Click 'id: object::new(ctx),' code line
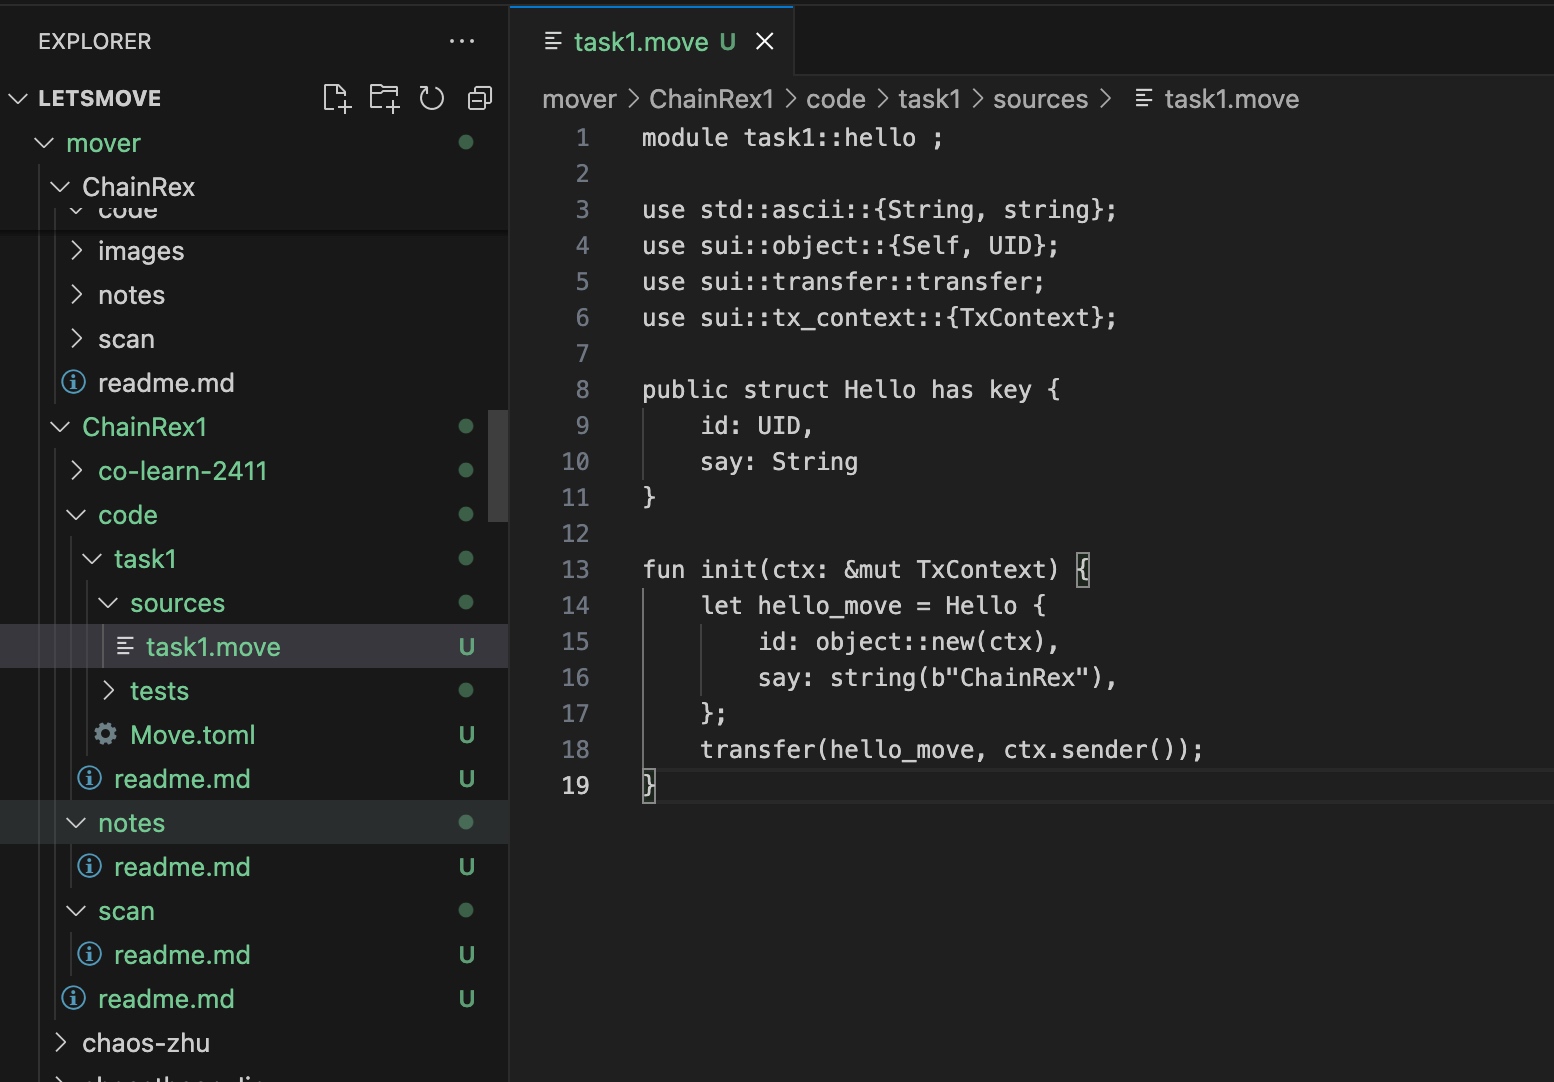 [908, 641]
